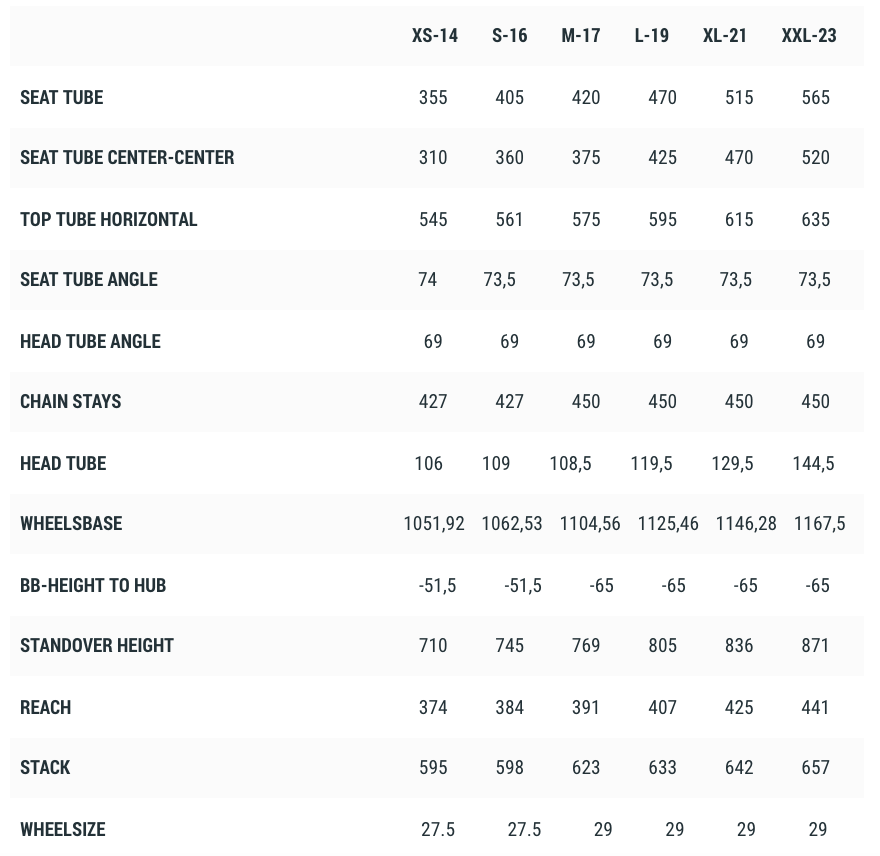Click the WHEELSBASE row label
This screenshot has height=856, width=880.
71,524
